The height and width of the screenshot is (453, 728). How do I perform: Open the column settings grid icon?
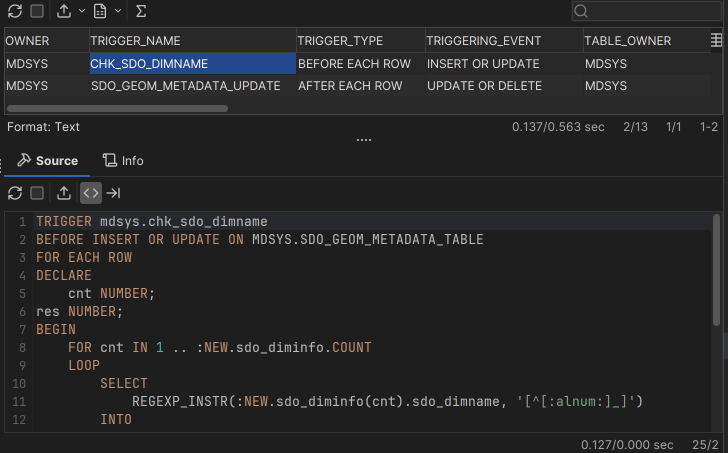point(716,40)
